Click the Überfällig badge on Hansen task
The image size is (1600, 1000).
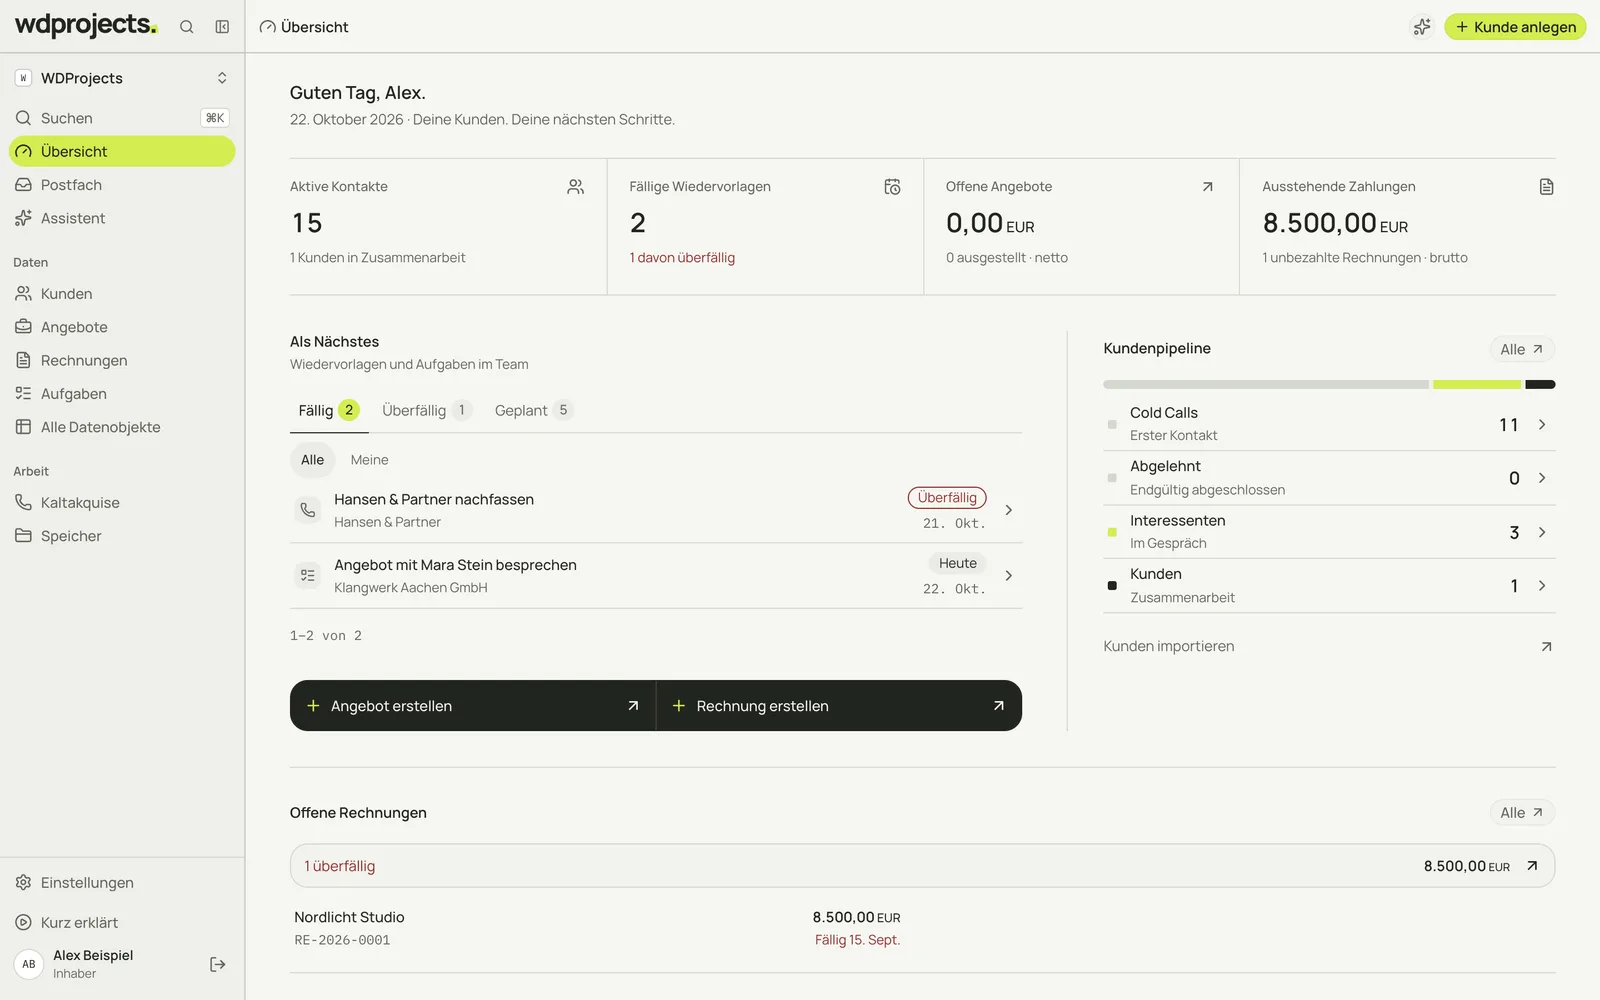[x=947, y=498]
